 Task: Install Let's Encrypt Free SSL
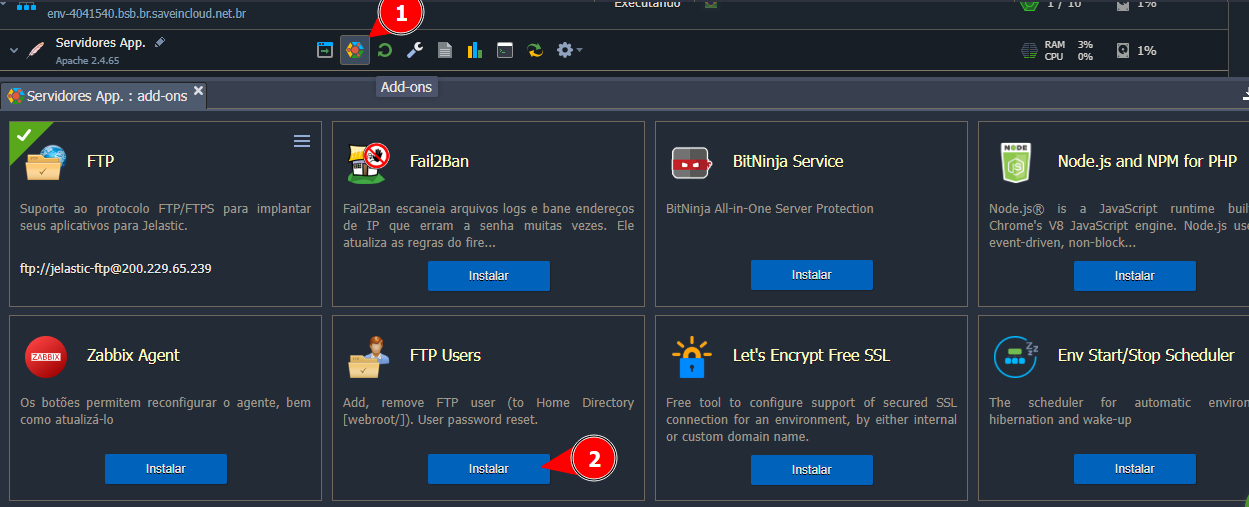coord(811,469)
